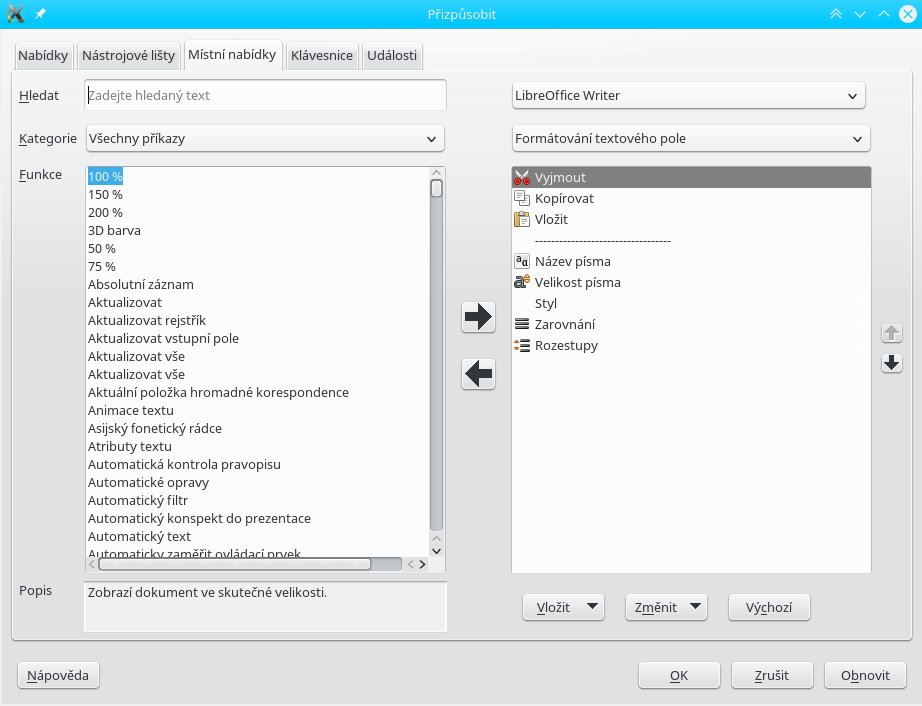Switch to the Nabídky tab
The image size is (922, 706).
[43, 56]
